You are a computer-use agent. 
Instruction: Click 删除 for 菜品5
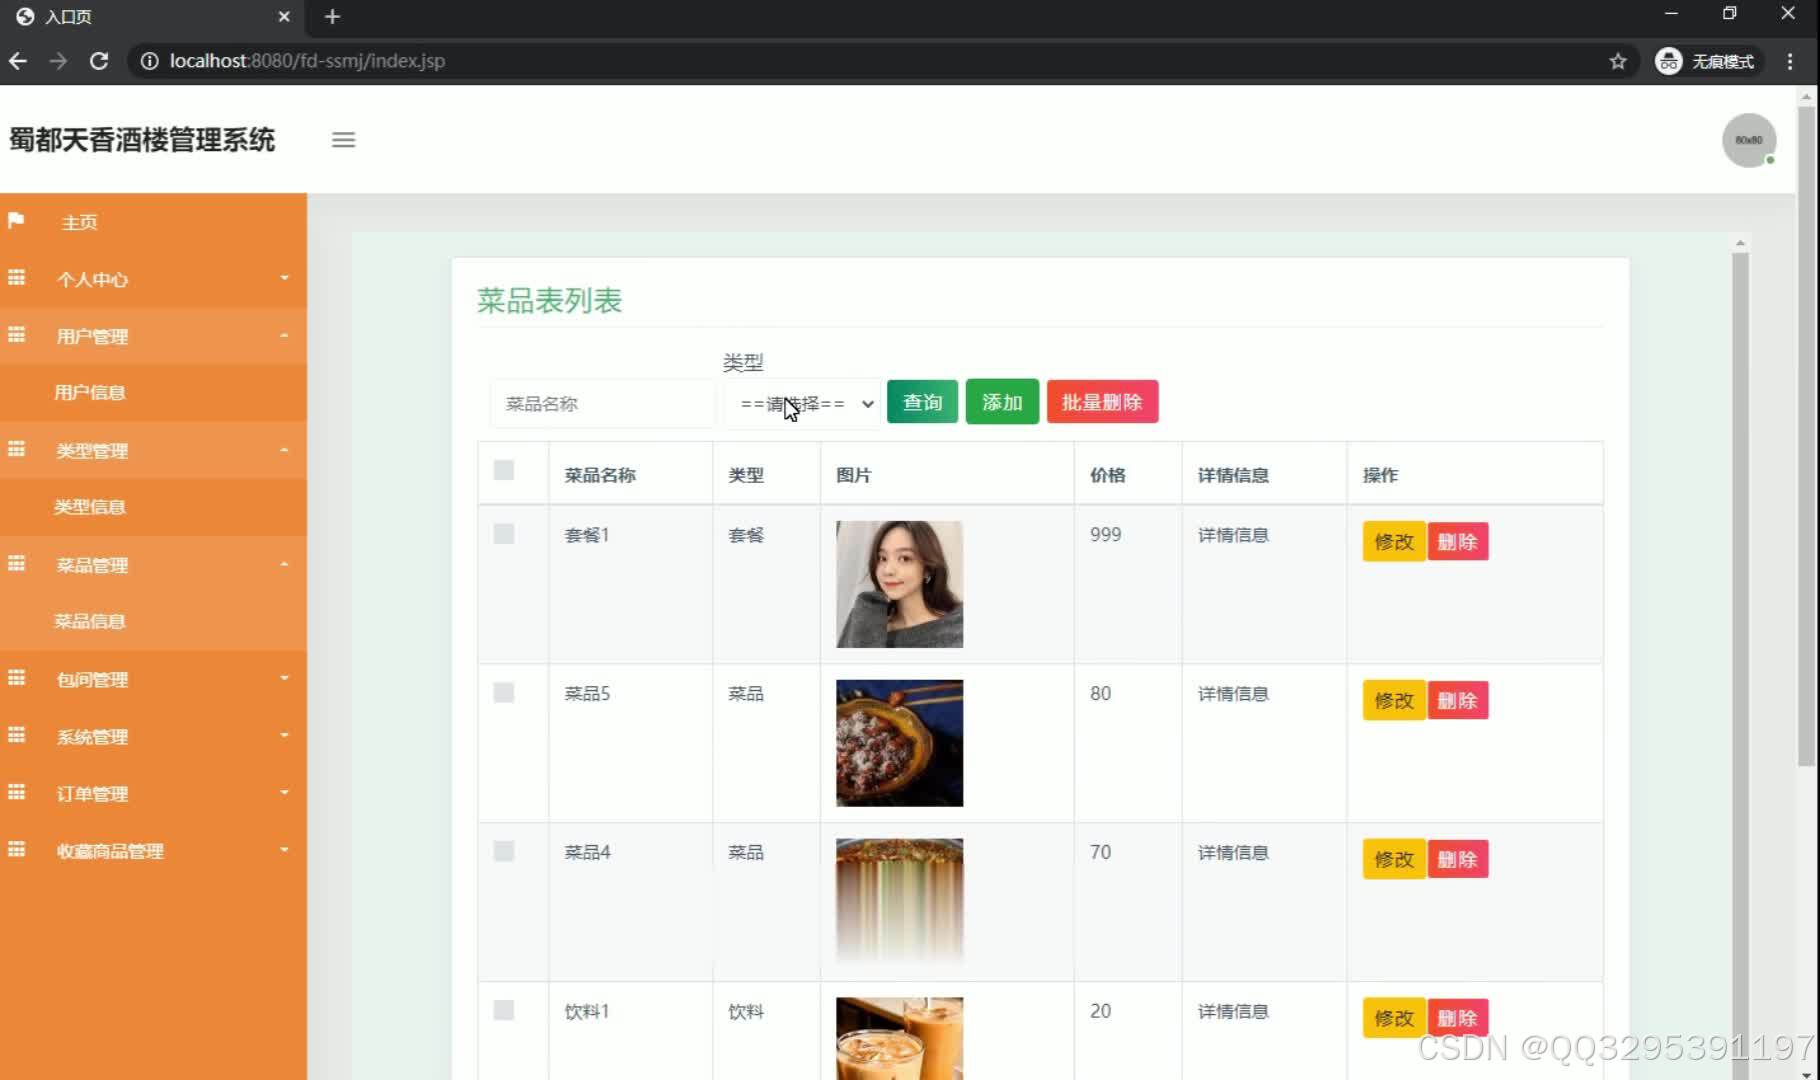point(1457,701)
